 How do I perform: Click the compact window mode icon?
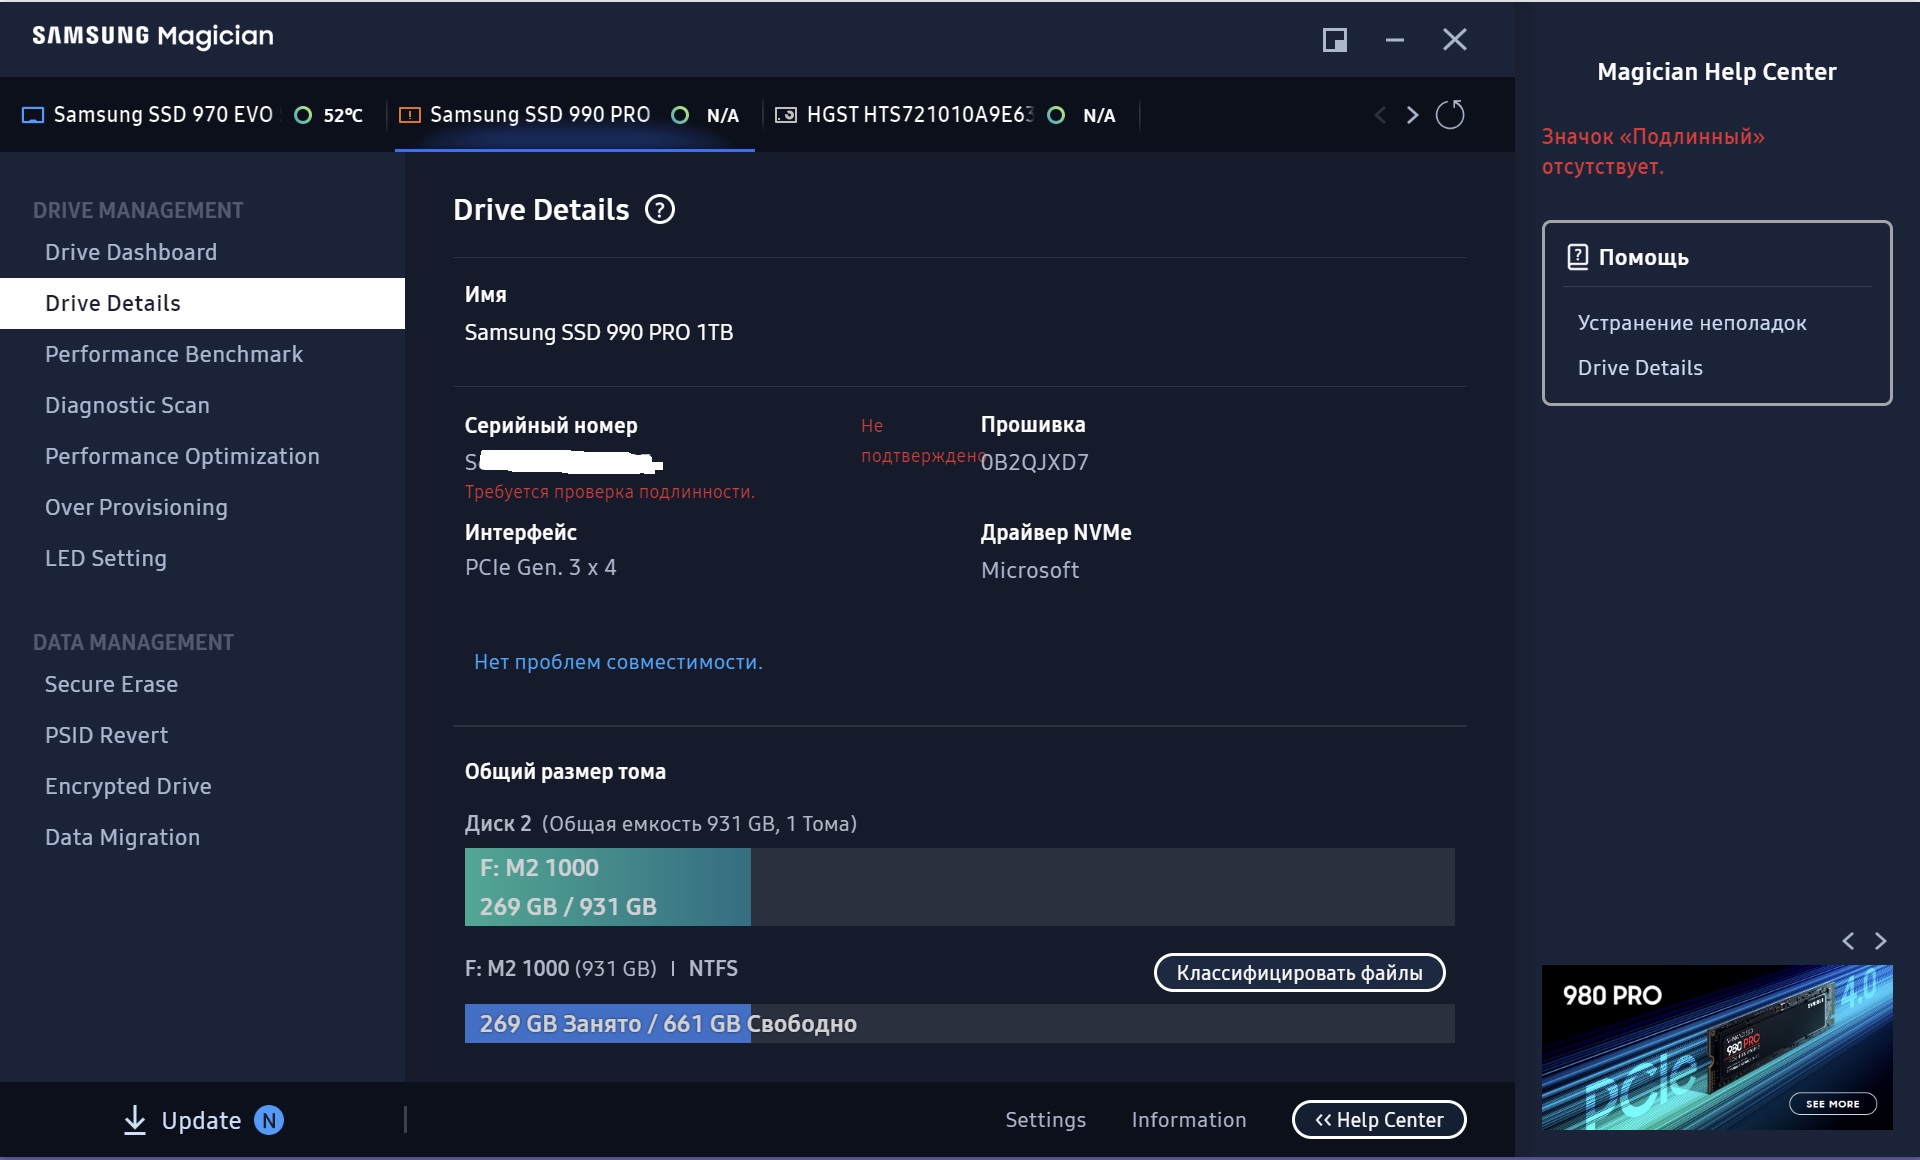[x=1334, y=40]
